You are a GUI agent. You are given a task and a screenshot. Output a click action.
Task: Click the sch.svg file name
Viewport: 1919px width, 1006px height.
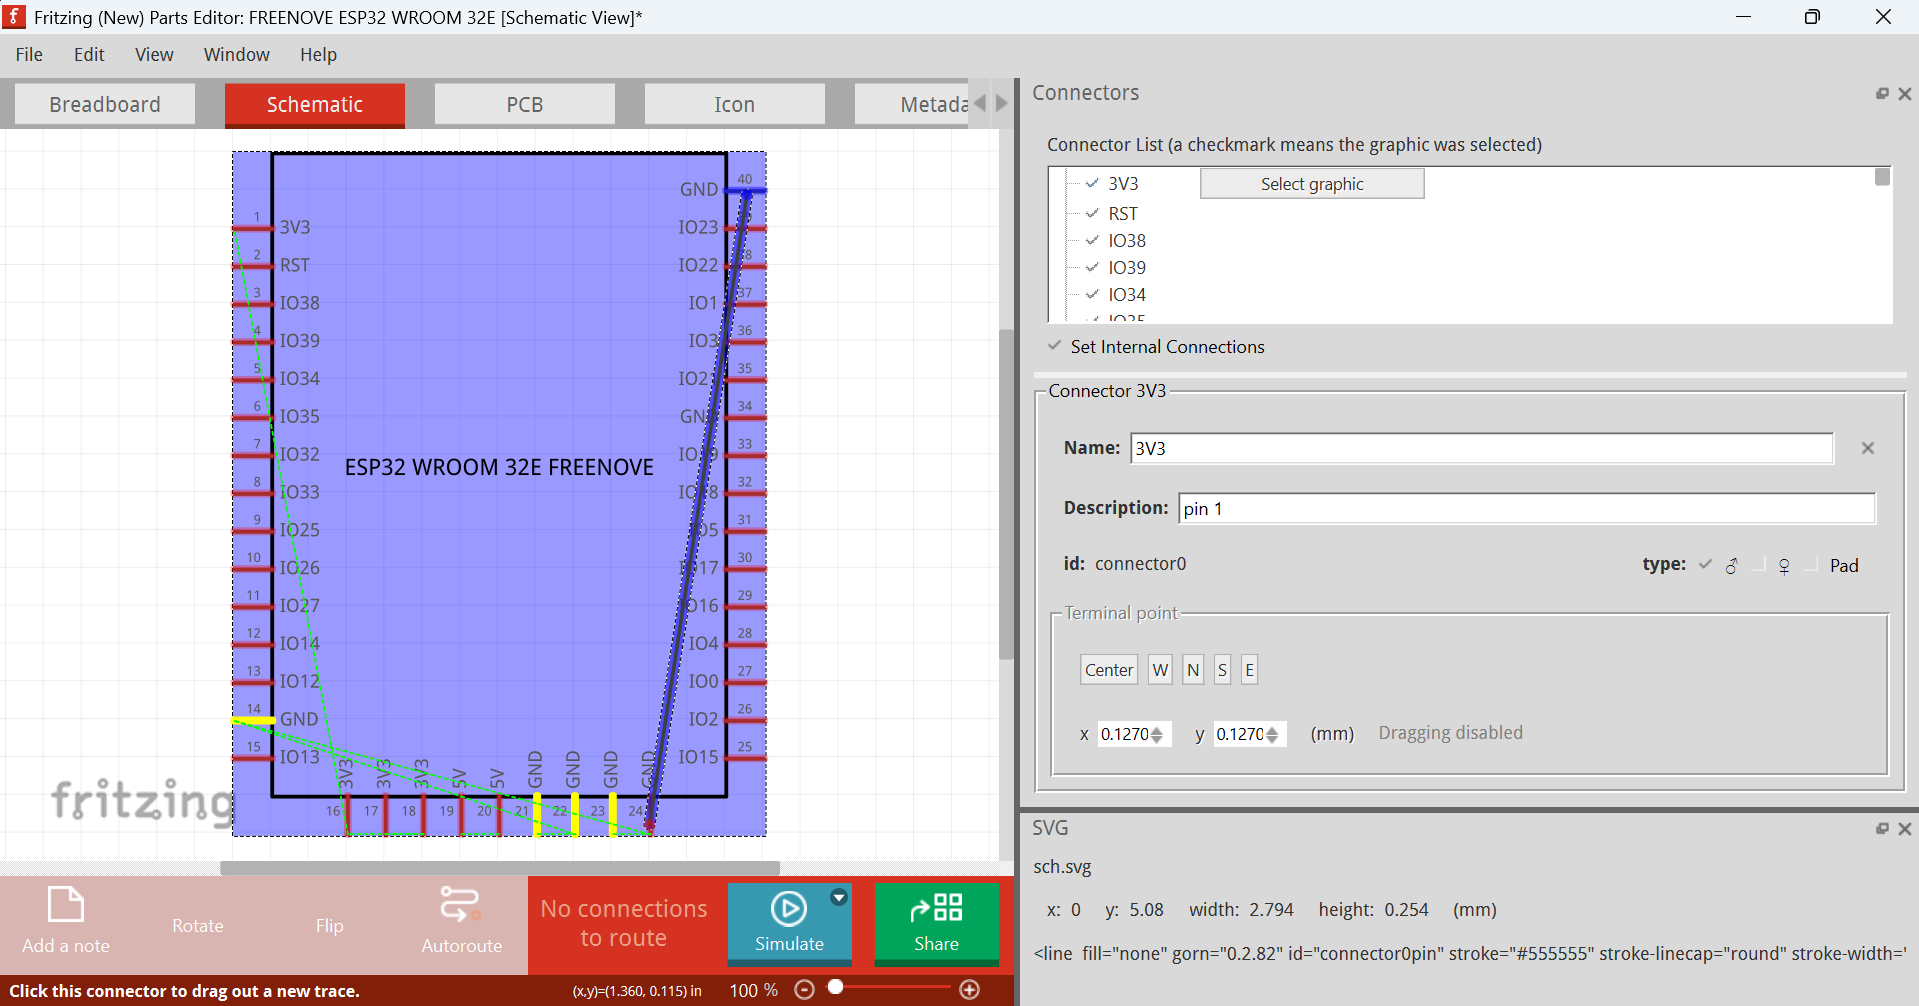point(1062,867)
